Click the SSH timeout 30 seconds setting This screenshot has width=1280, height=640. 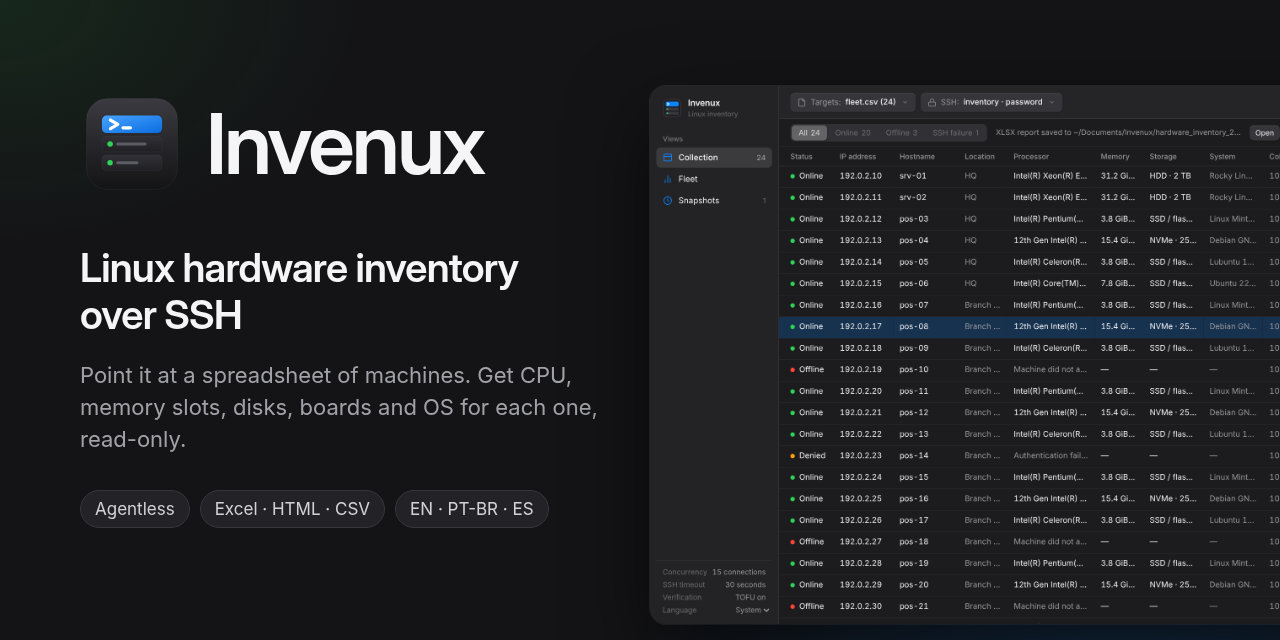[714, 585]
